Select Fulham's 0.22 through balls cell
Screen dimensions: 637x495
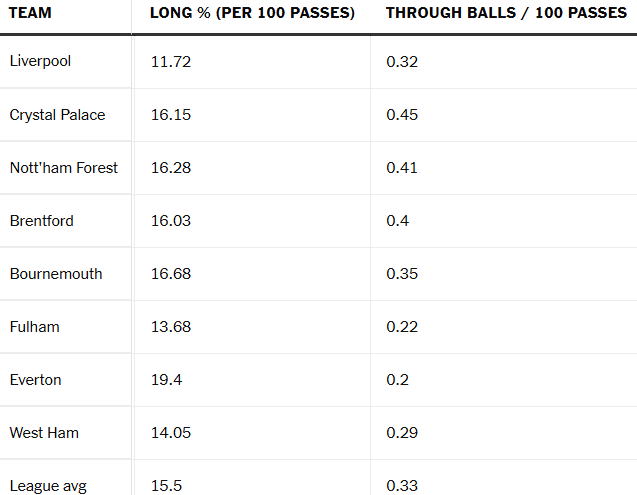(401, 327)
